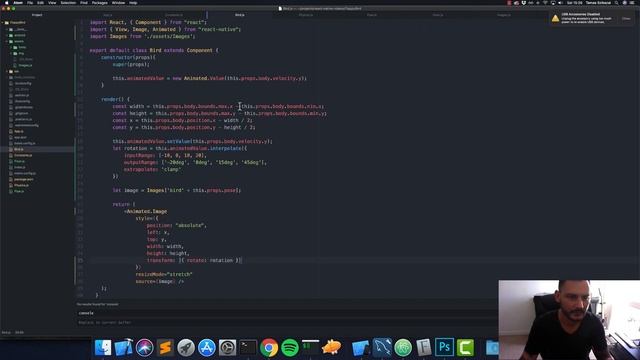Image resolution: width=640 pixels, height=360 pixels.
Task: Open the Find menu
Action: click(84, 3)
